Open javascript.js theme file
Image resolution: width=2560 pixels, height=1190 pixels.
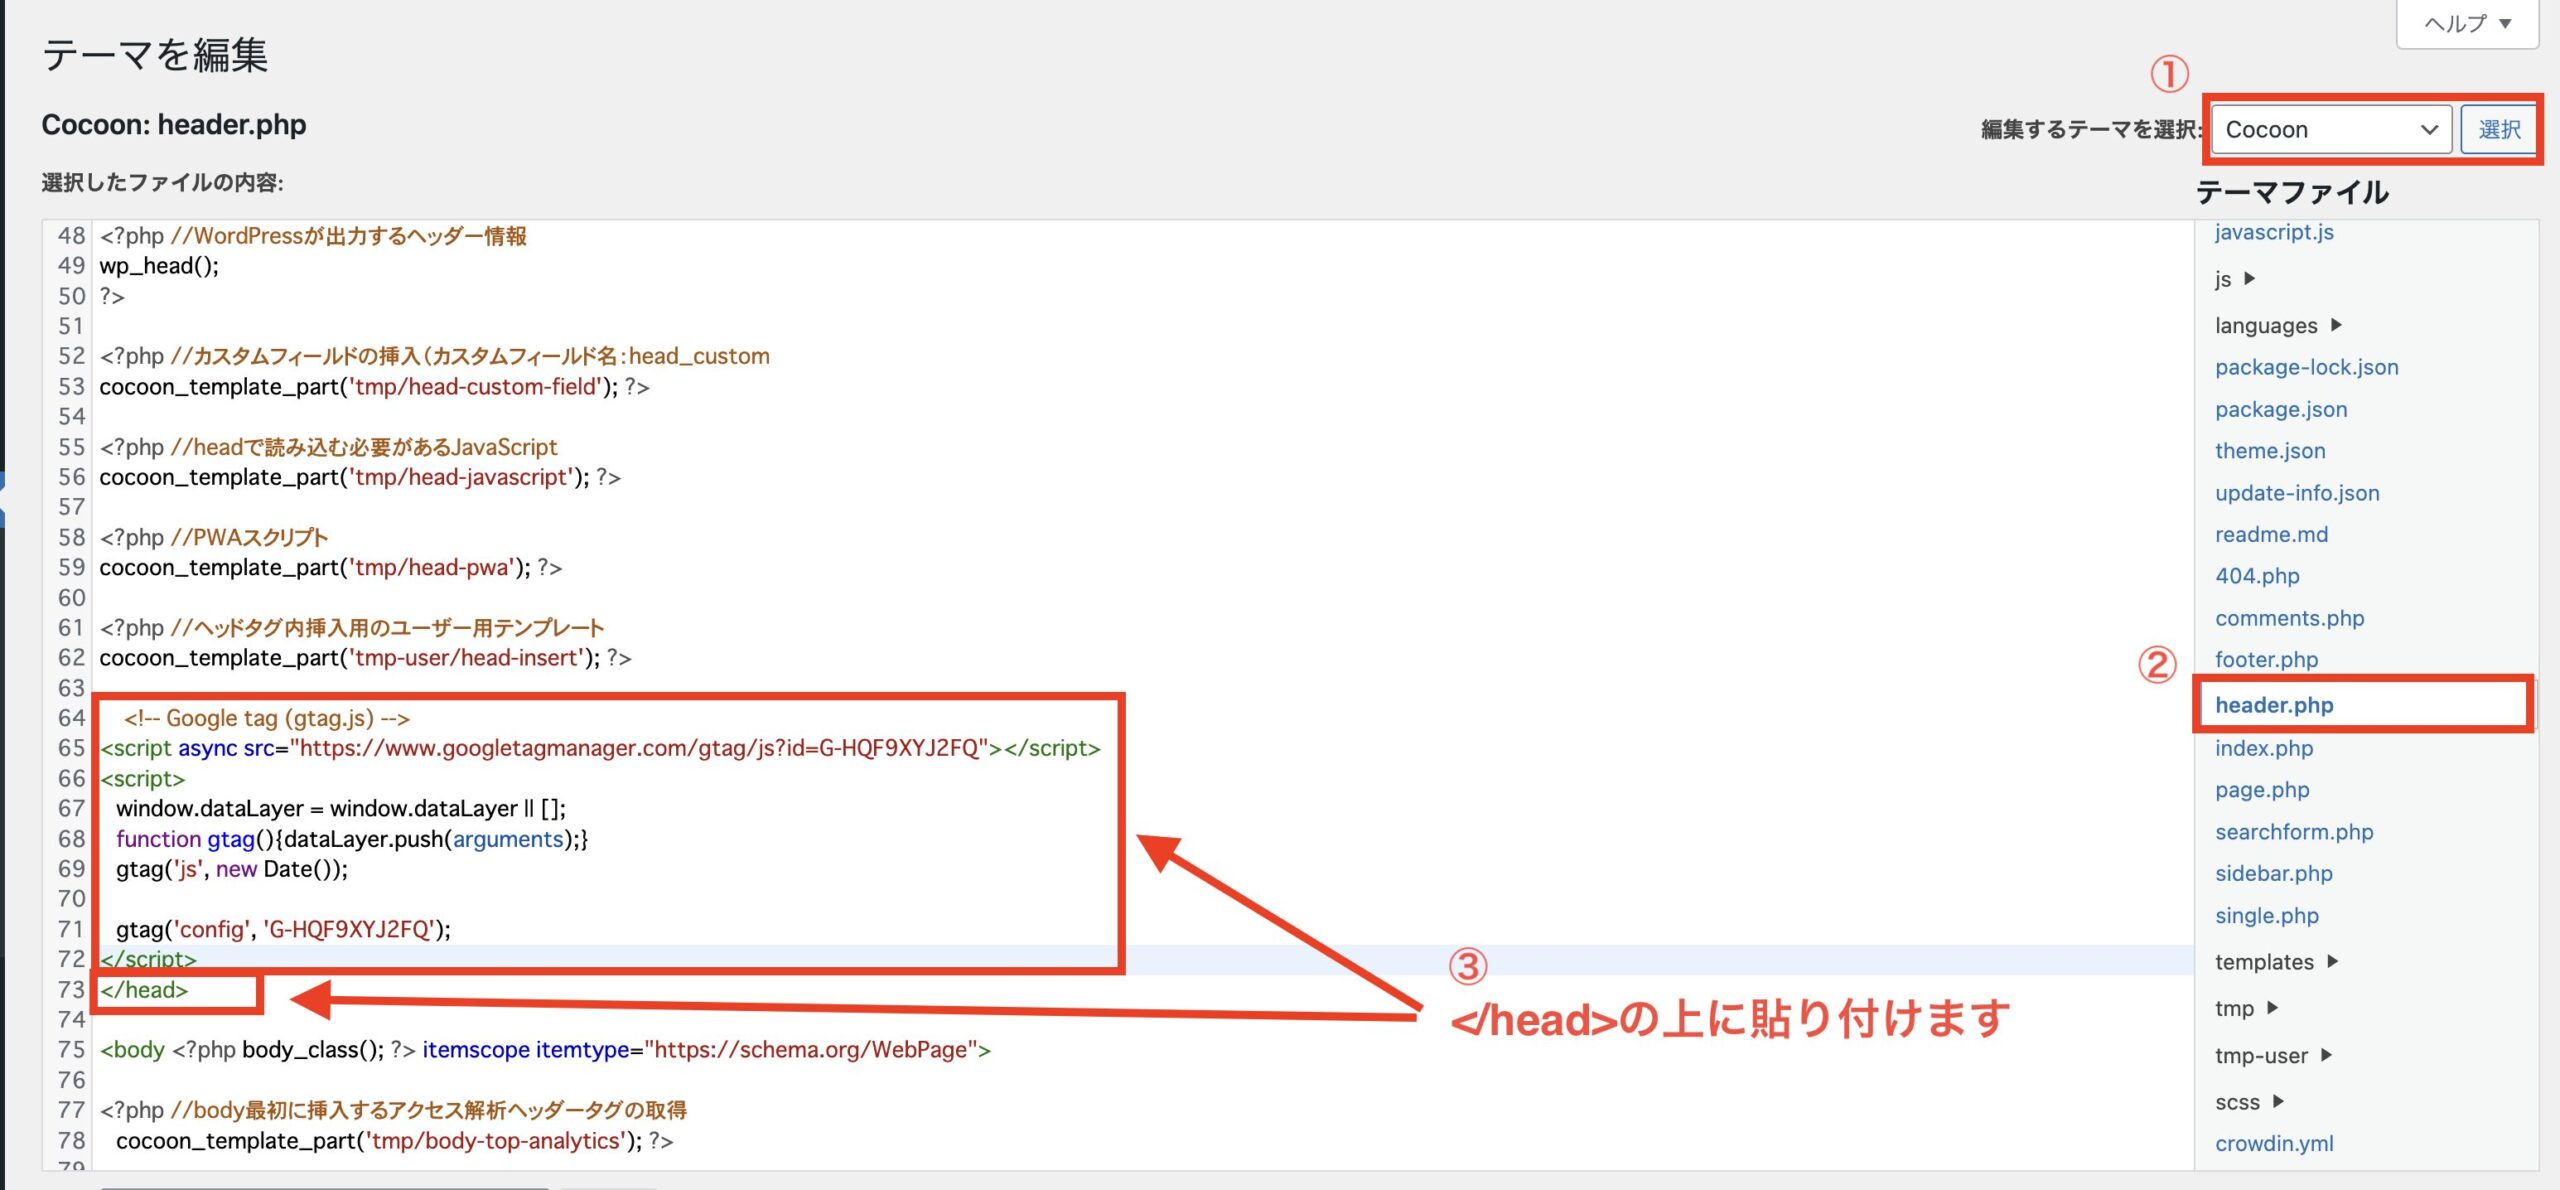pos(2274,232)
